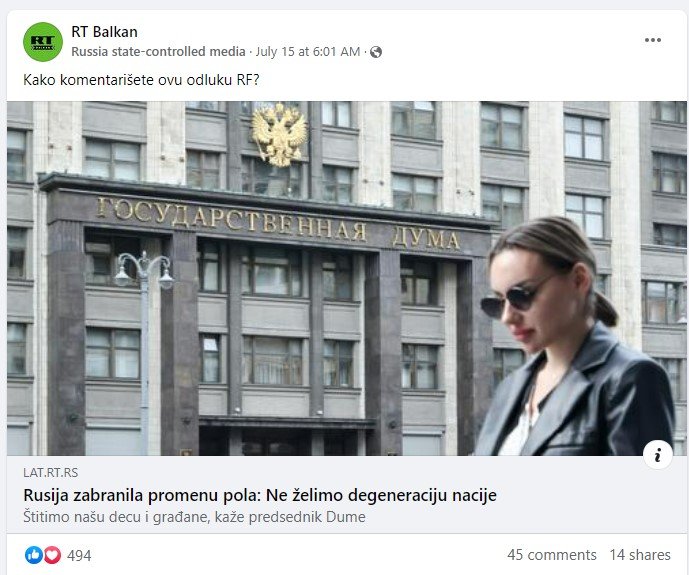Open the RT Balkan page name link

(x=105, y=32)
